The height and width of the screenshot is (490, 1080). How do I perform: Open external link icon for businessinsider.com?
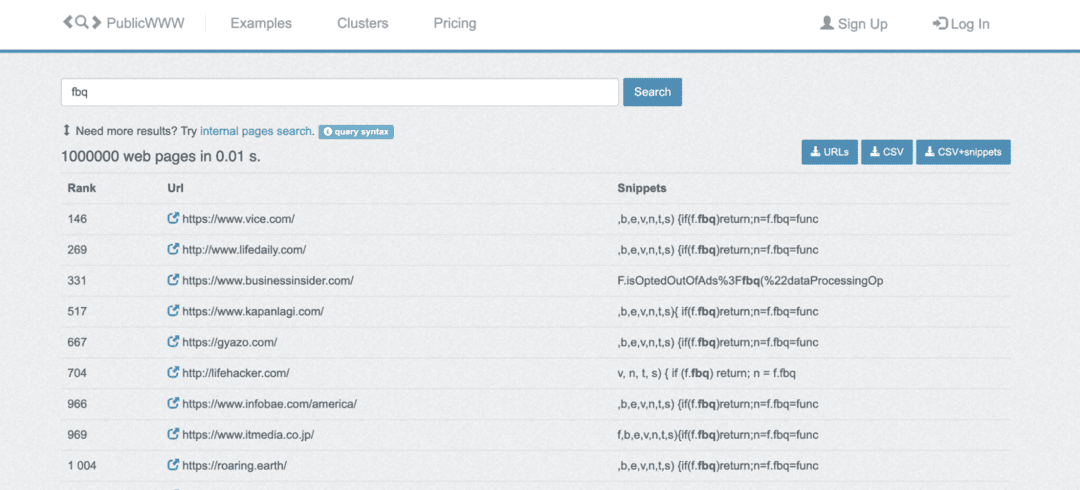coord(173,281)
